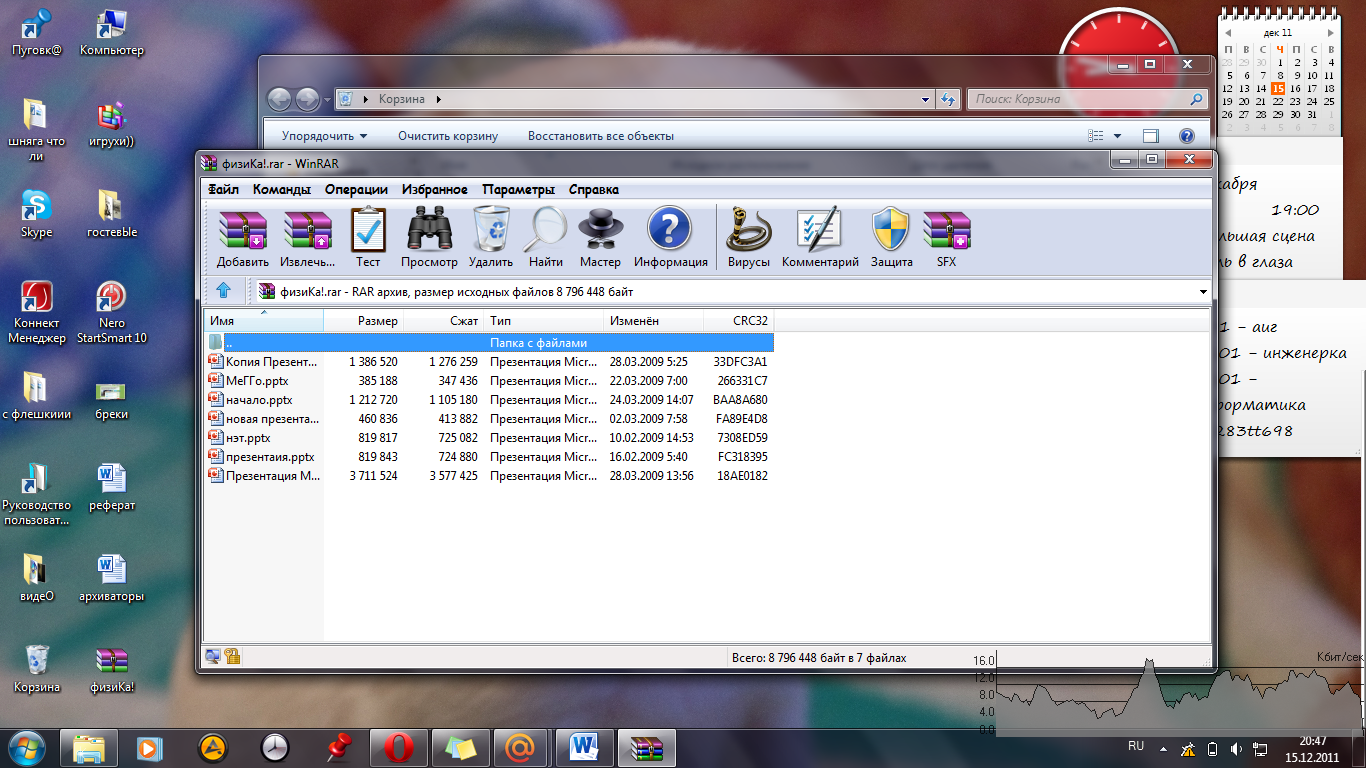Image resolution: width=1366 pixels, height=768 pixels.
Task: Click the back arrow in Корзина window
Action: click(x=279, y=99)
